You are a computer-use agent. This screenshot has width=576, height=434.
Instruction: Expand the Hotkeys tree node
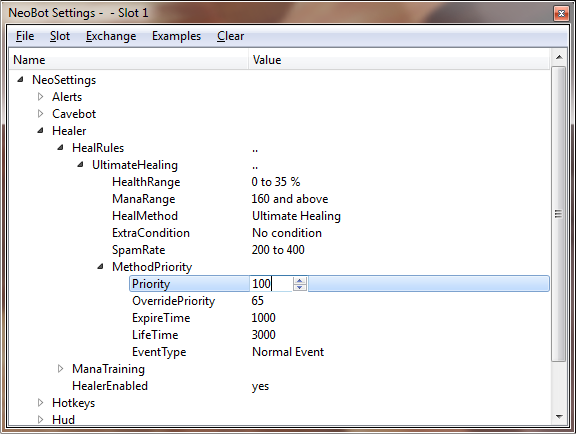click(40, 403)
